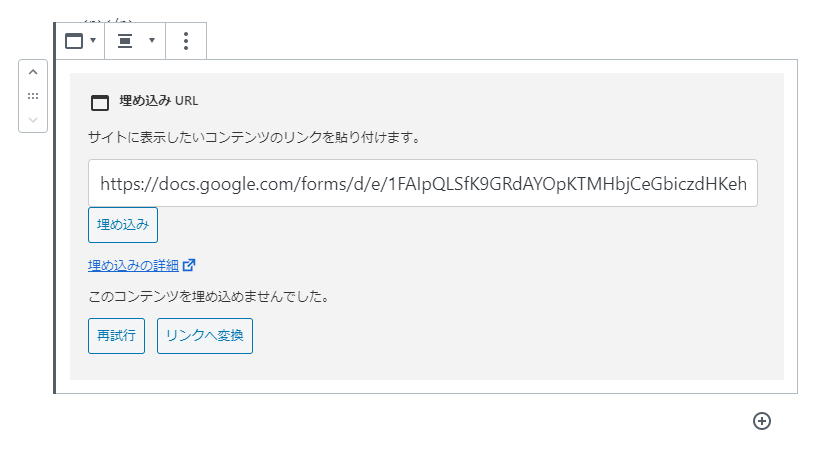Click the circled plus add block icon
This screenshot has width=832, height=453.
coord(762,421)
